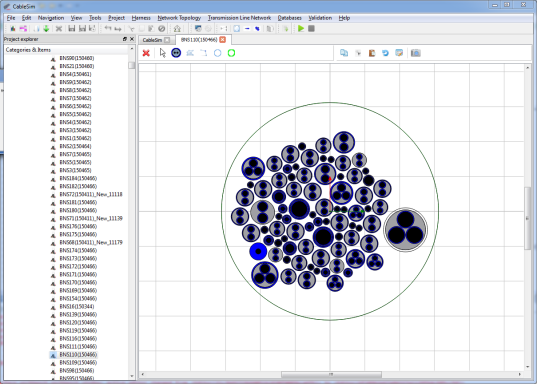Click the dimmed rectangle corner tool
537x384 pixels.
pyautogui.click(x=204, y=53)
